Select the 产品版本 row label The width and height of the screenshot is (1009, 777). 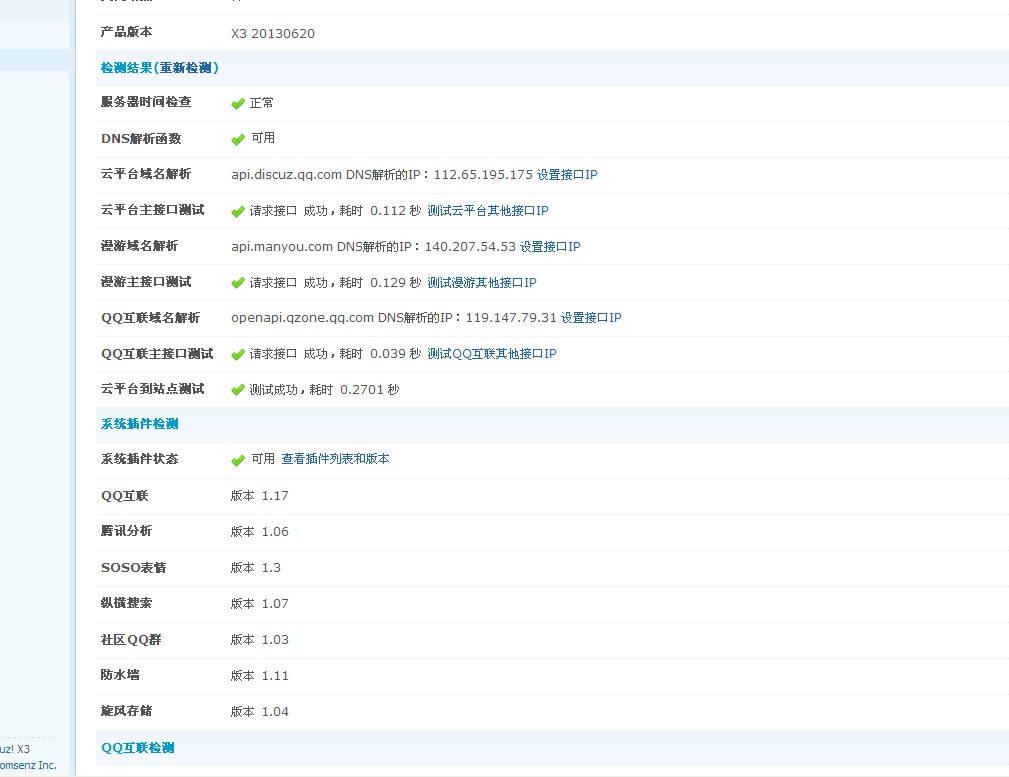[x=127, y=32]
